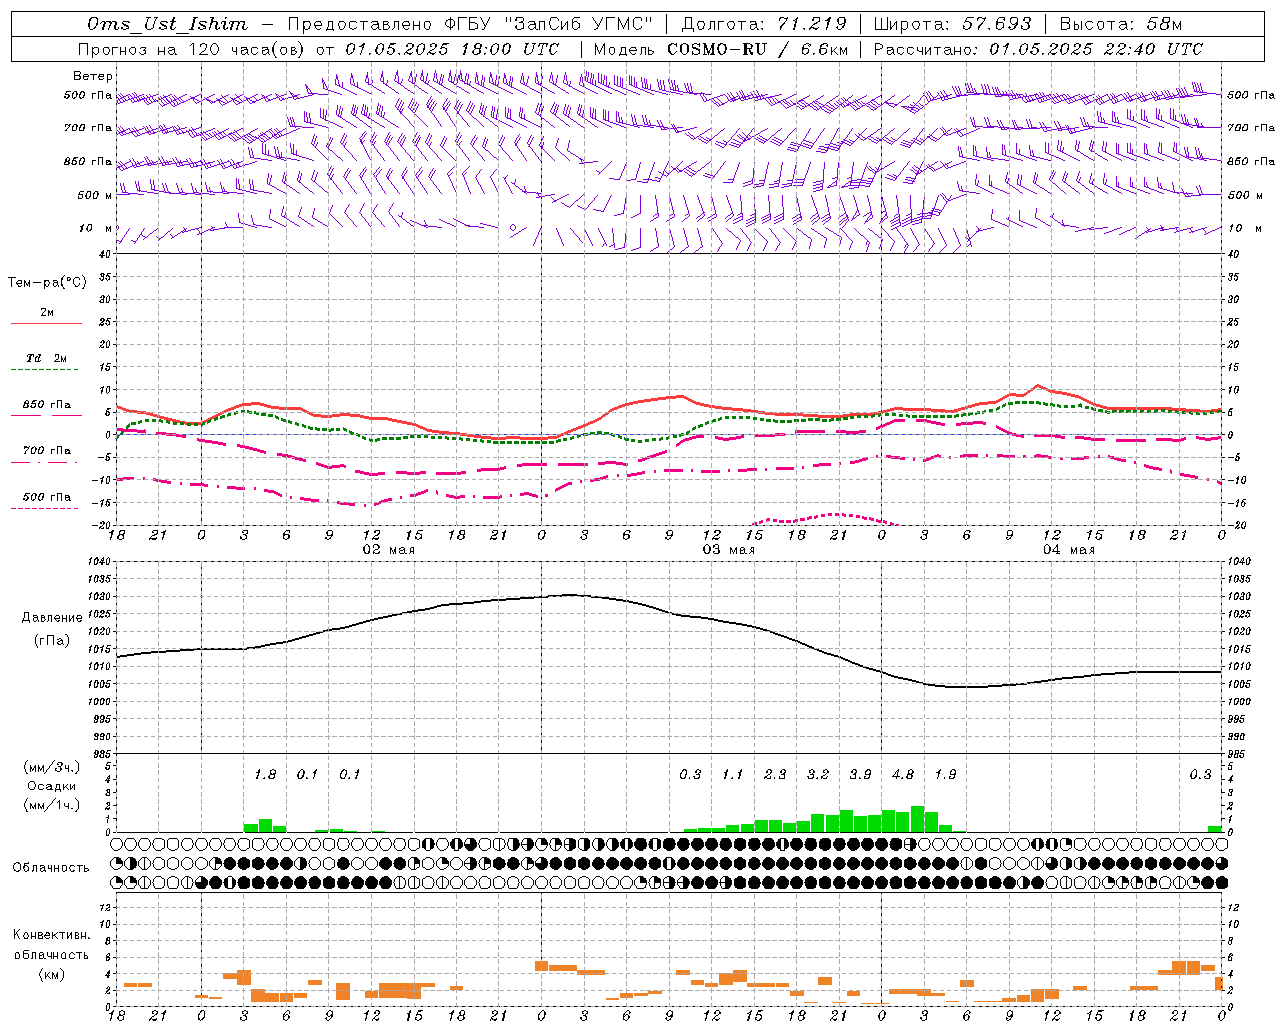Click the 03 мая date label
Screen dimensions: 1280x1024
[x=728, y=550]
